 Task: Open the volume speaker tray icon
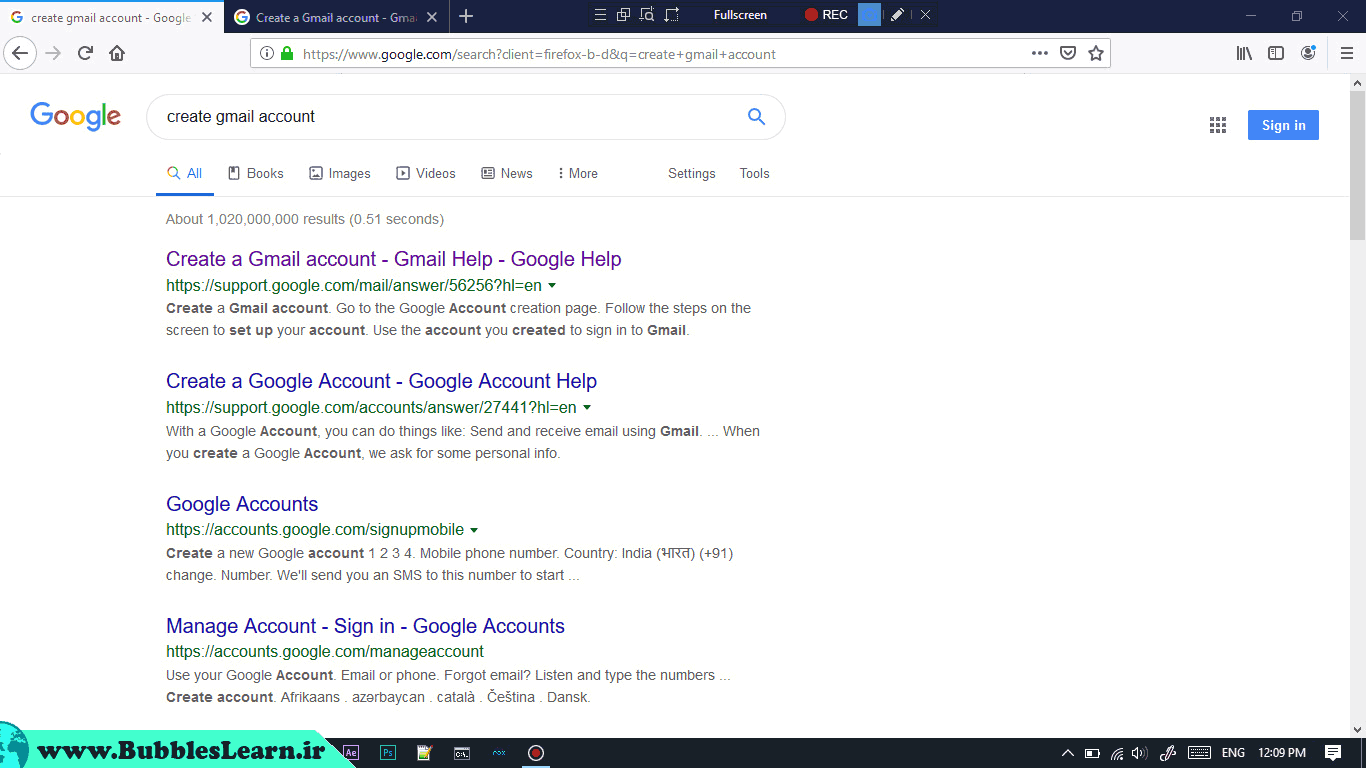pyautogui.click(x=1140, y=753)
